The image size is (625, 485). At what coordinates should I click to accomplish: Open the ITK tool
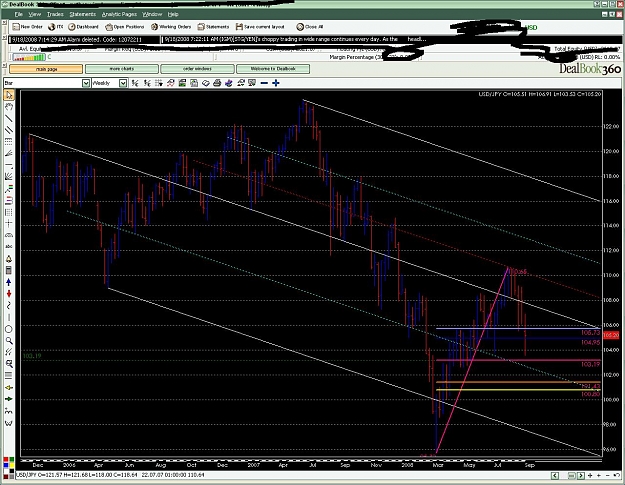tap(56, 27)
